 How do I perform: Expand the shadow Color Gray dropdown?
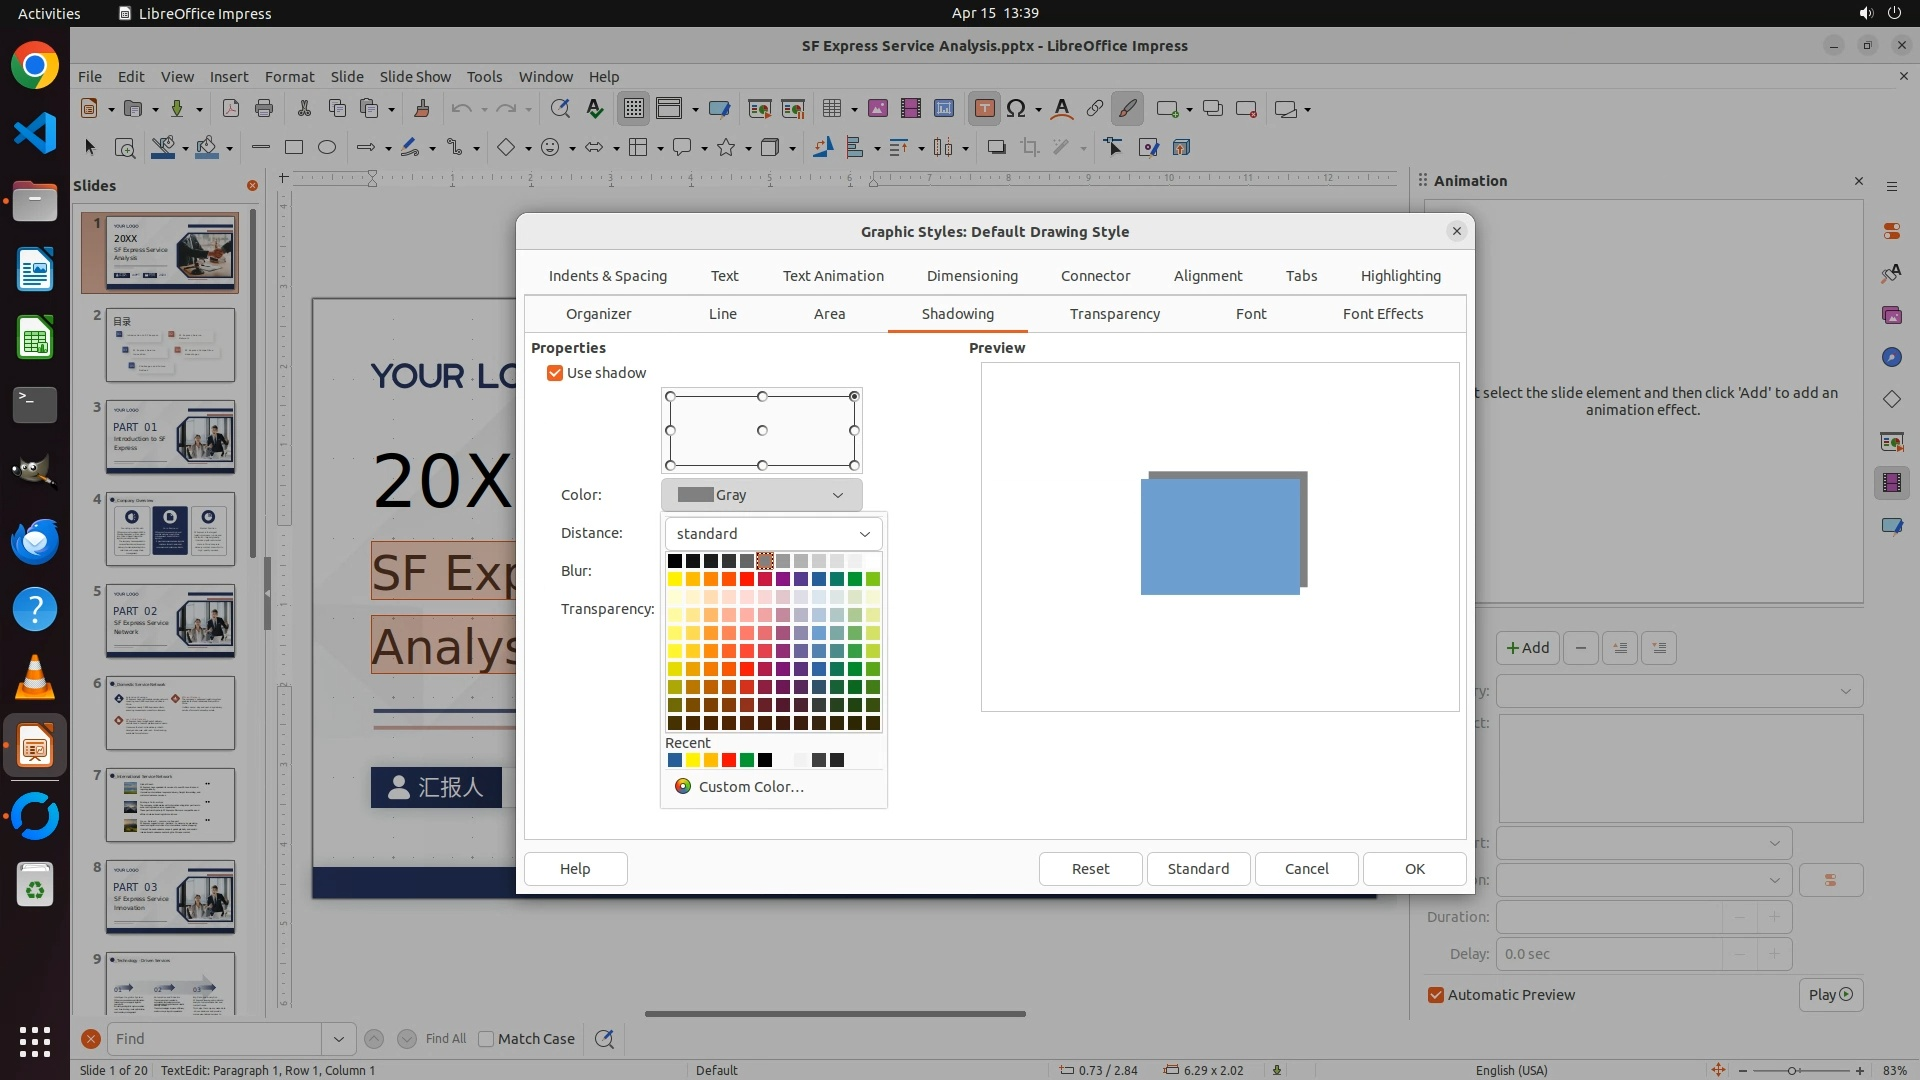click(762, 495)
